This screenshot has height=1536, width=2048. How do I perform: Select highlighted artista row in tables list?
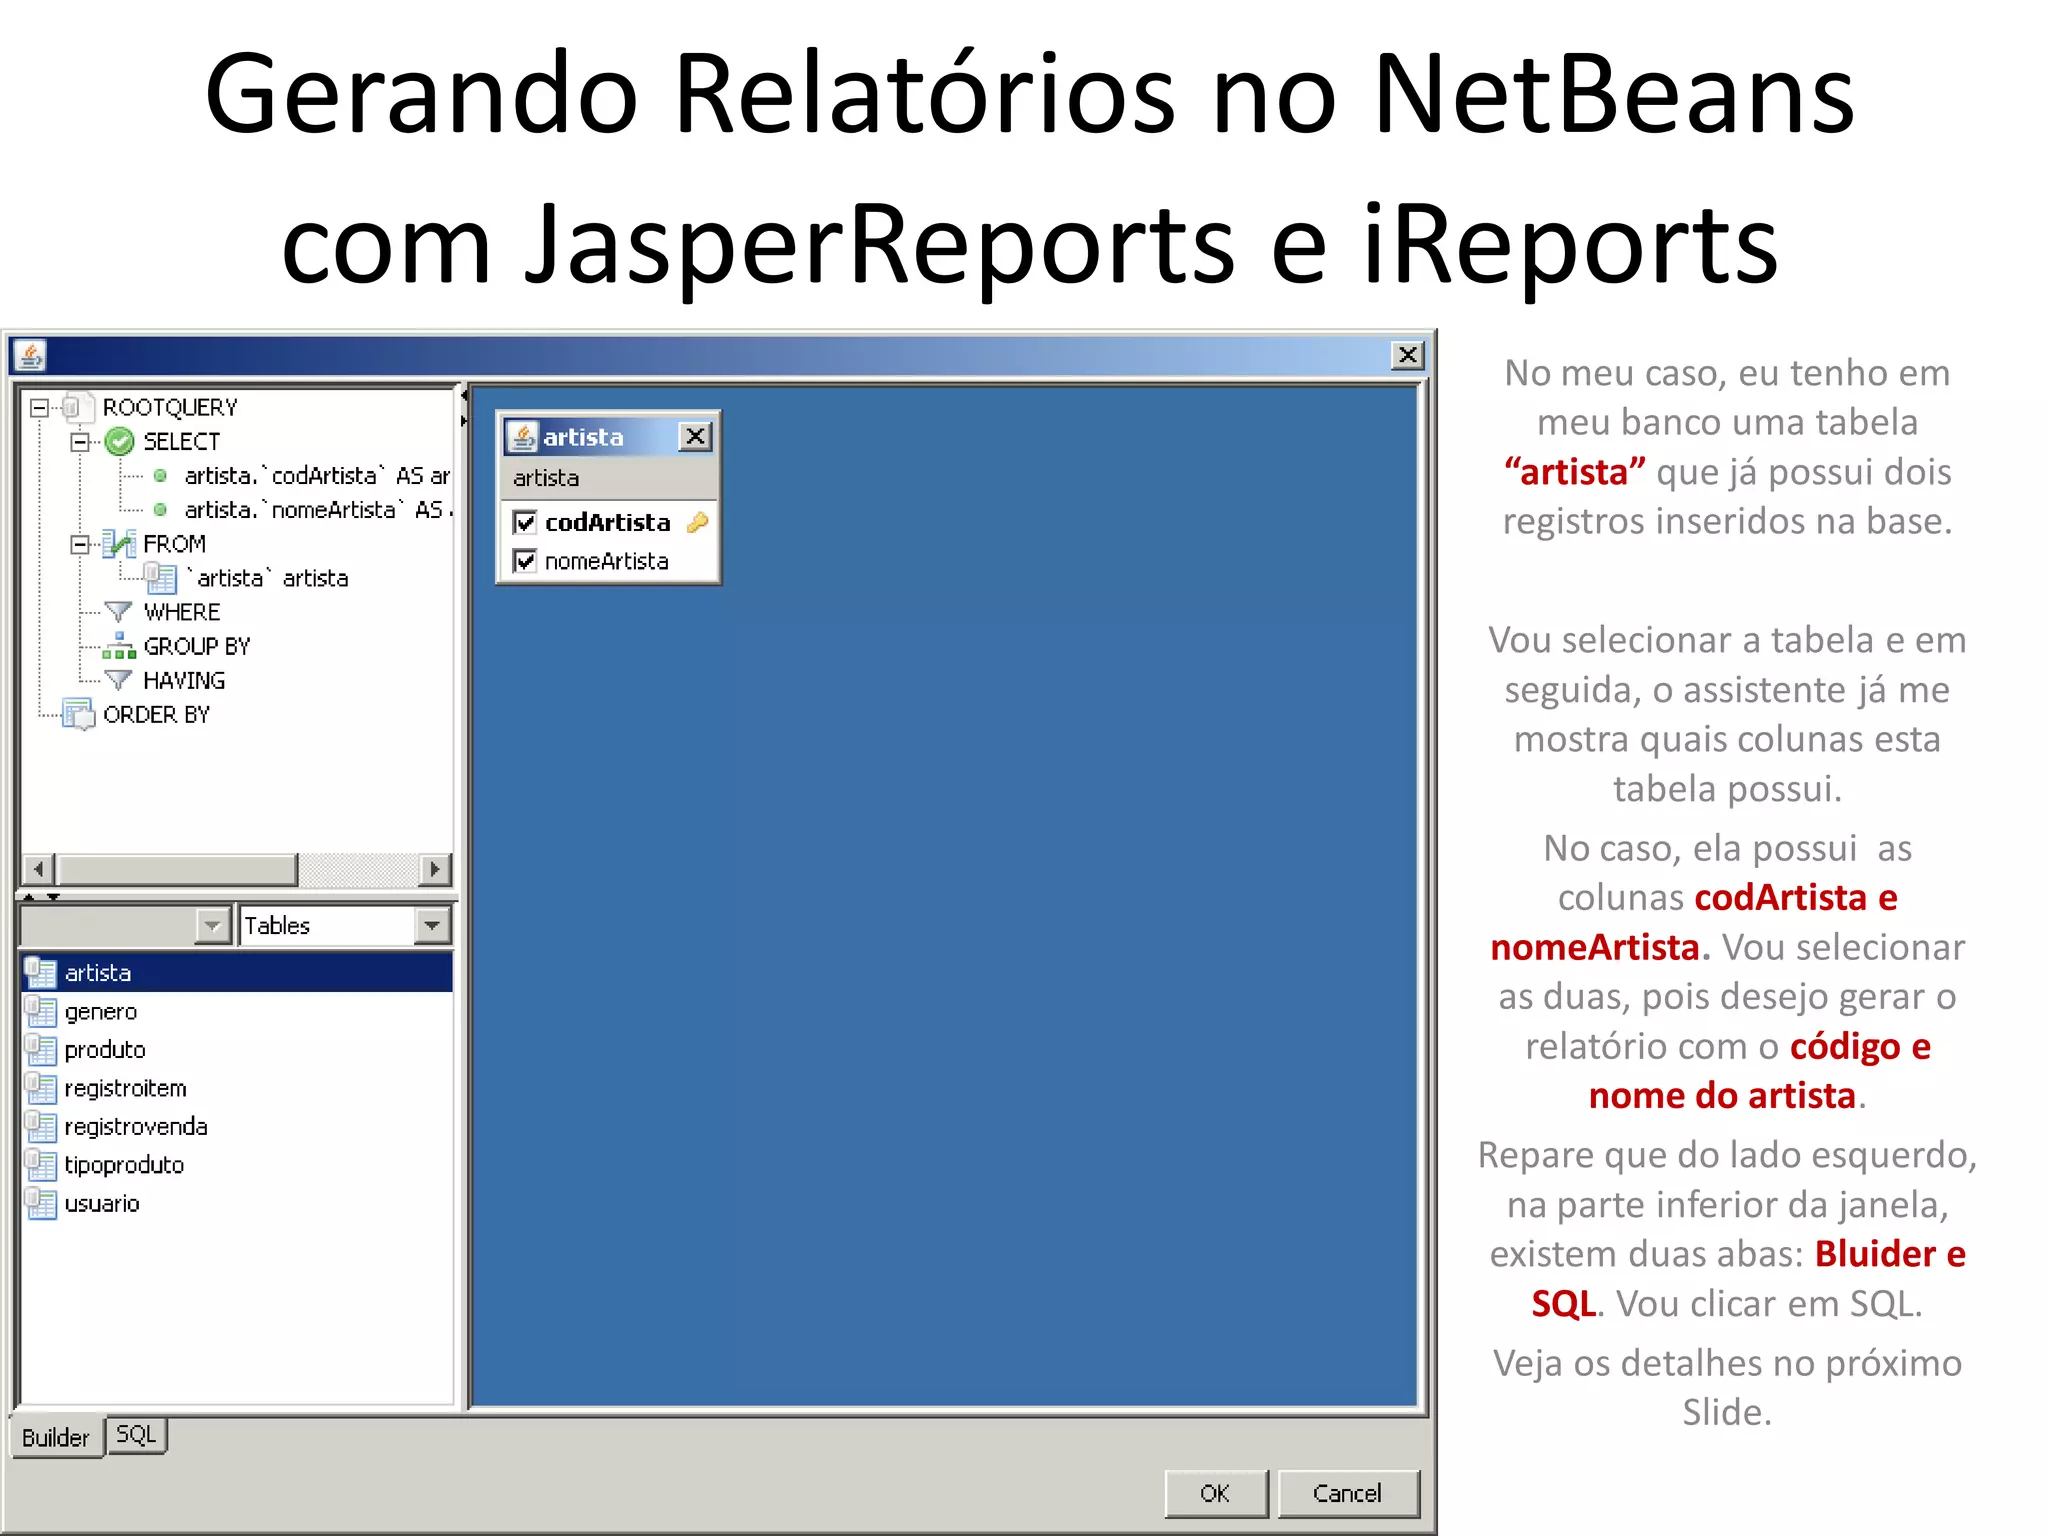pyautogui.click(x=237, y=972)
